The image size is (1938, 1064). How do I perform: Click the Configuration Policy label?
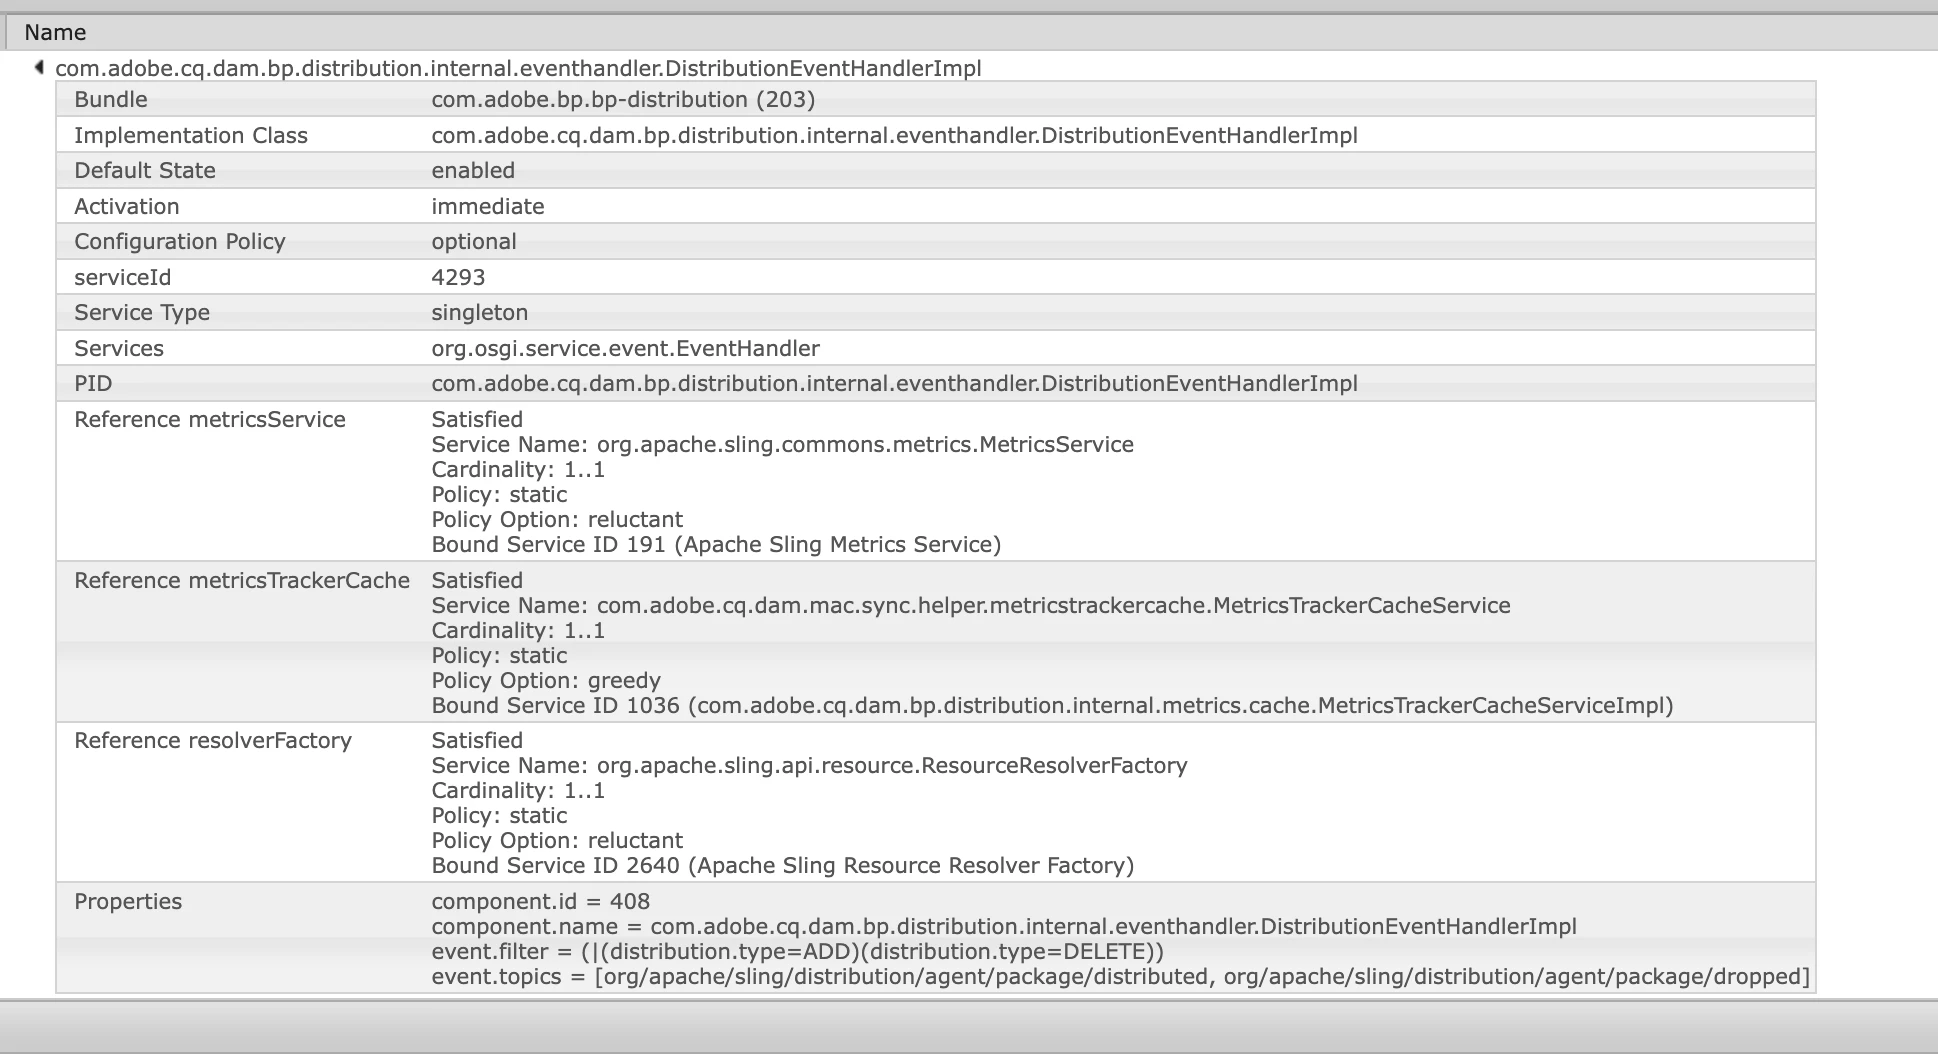[x=180, y=242]
